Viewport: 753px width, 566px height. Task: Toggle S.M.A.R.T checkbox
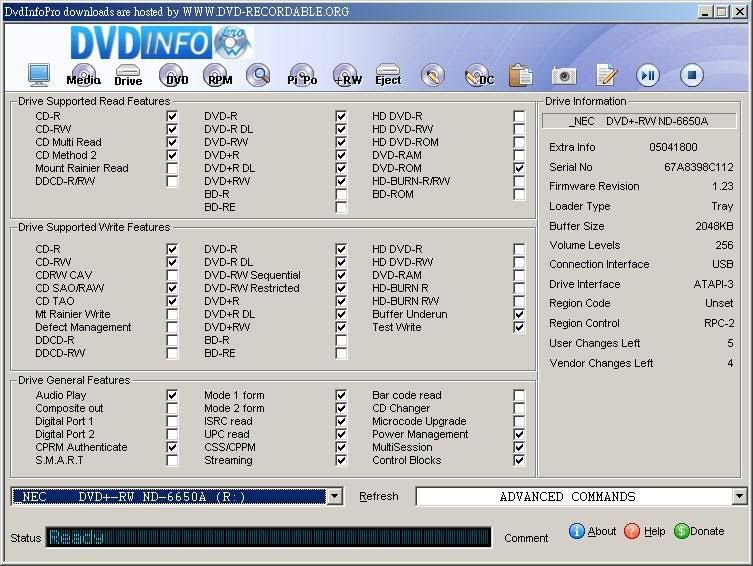click(x=172, y=460)
